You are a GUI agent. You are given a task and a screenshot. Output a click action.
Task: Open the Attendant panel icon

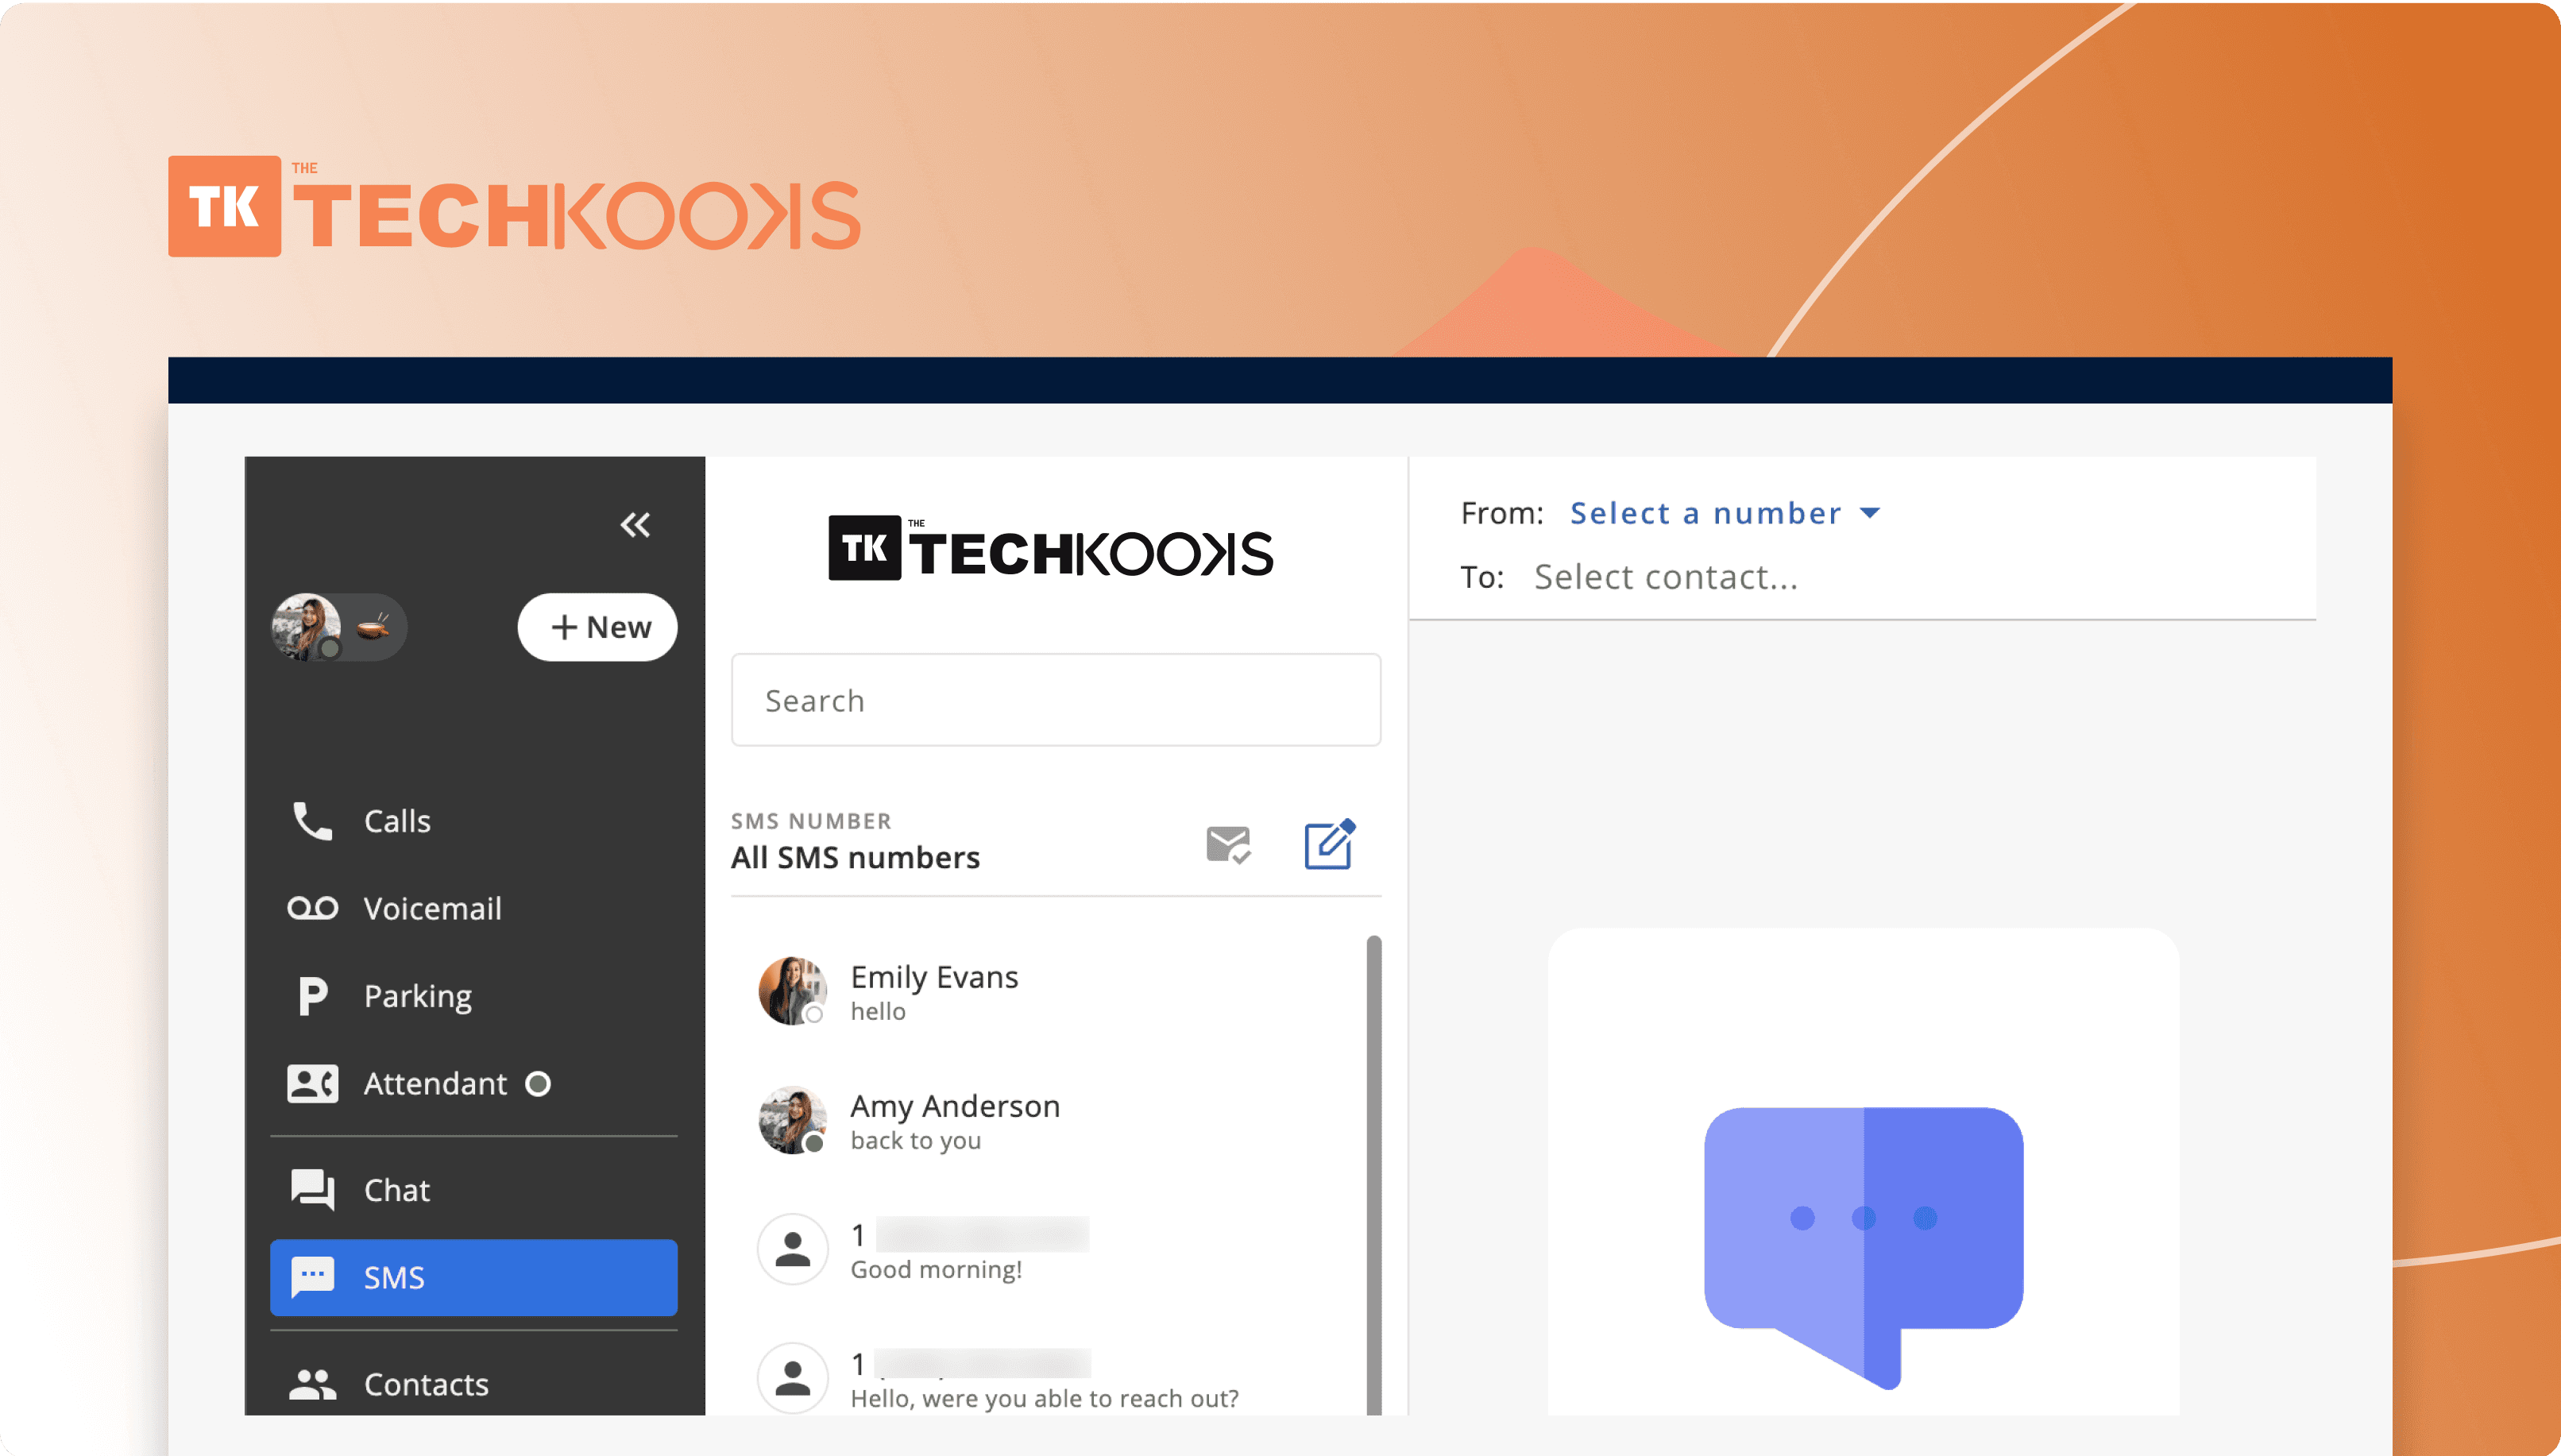point(312,1083)
